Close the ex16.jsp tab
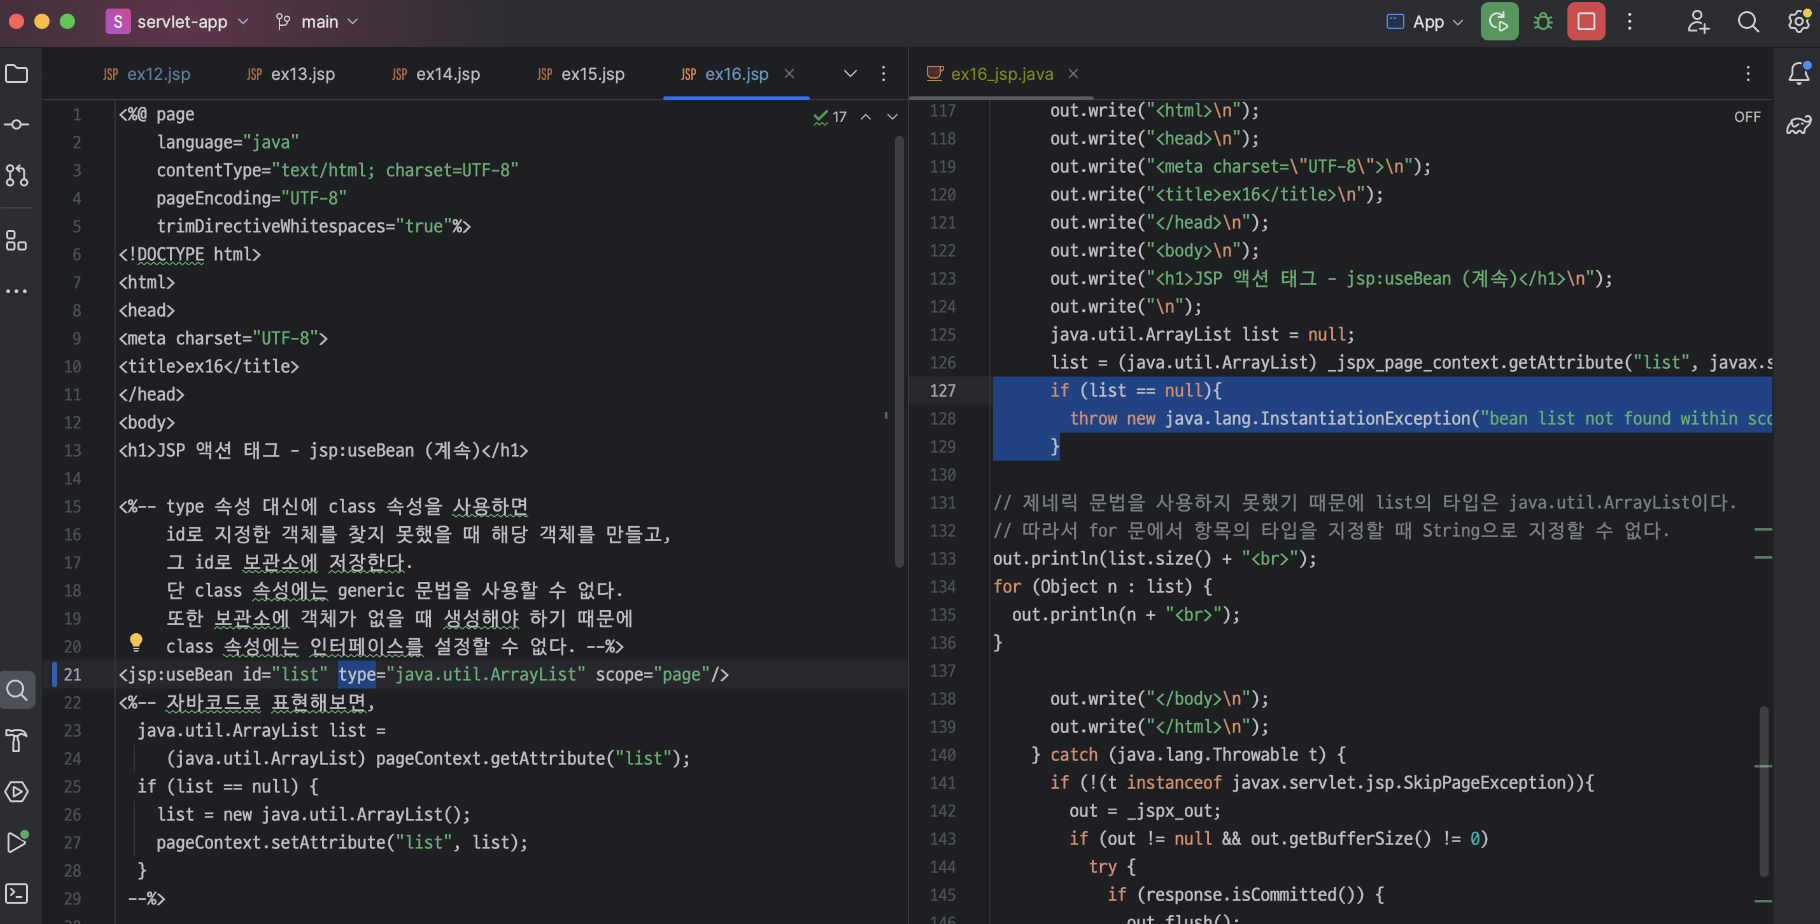This screenshot has width=1820, height=924. [789, 74]
